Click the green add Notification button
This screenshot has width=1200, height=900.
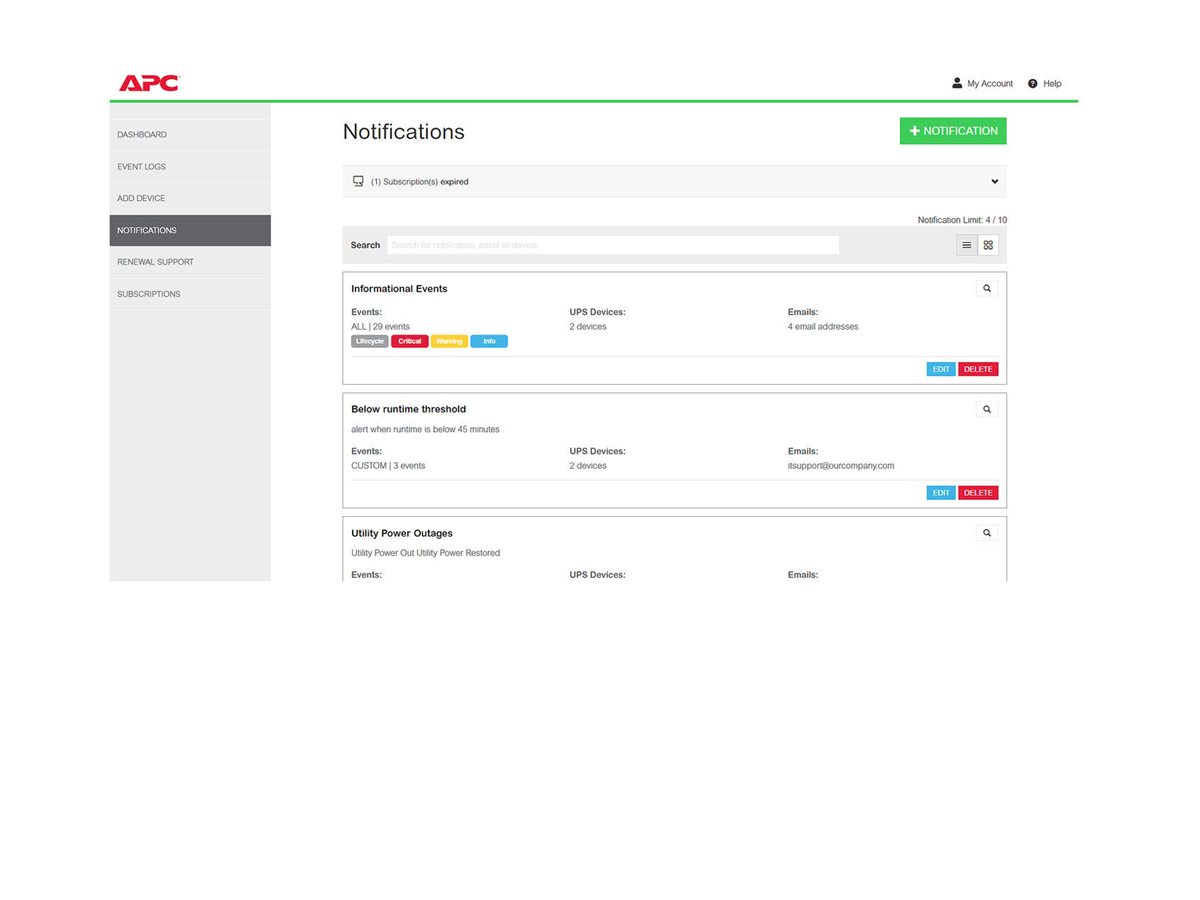[x=953, y=131]
